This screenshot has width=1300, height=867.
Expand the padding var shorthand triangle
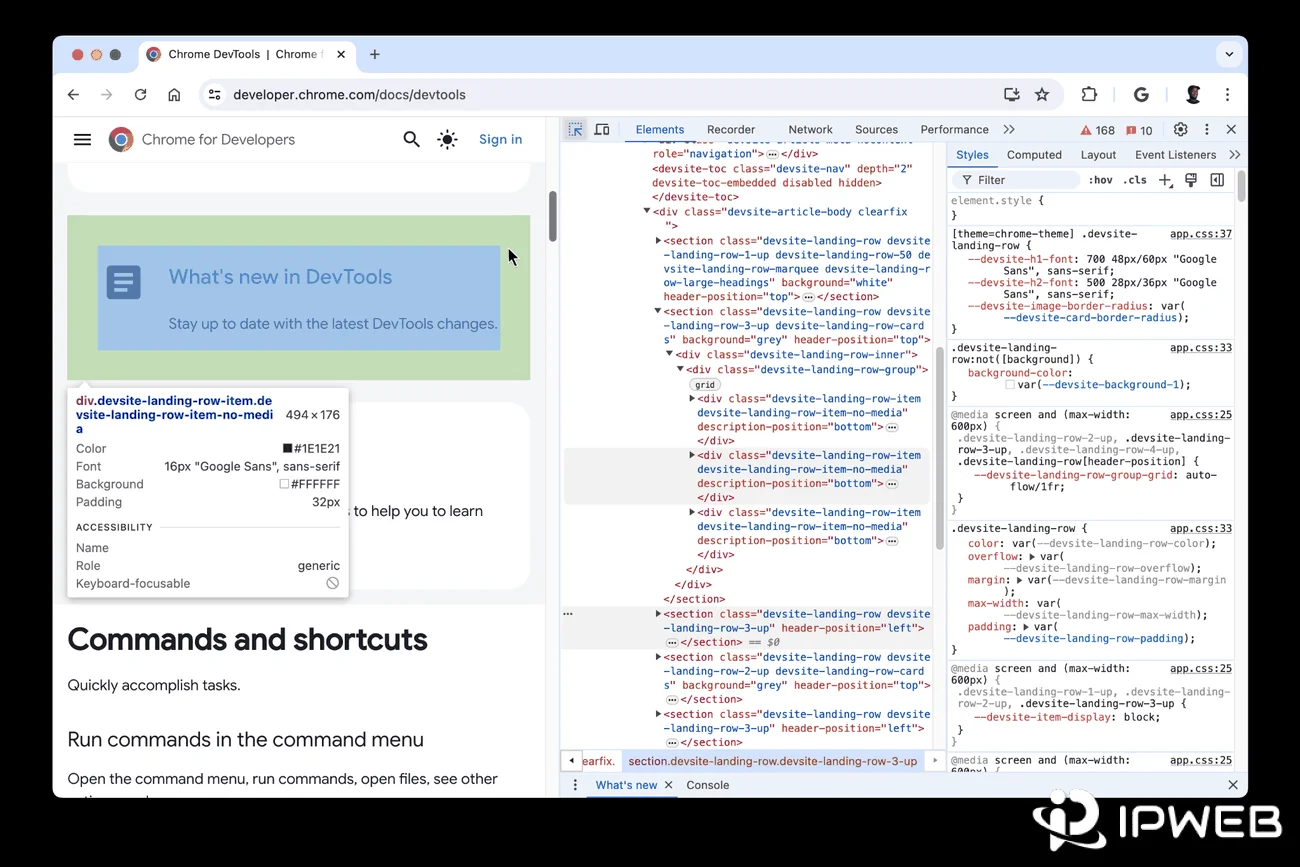(x=1025, y=627)
